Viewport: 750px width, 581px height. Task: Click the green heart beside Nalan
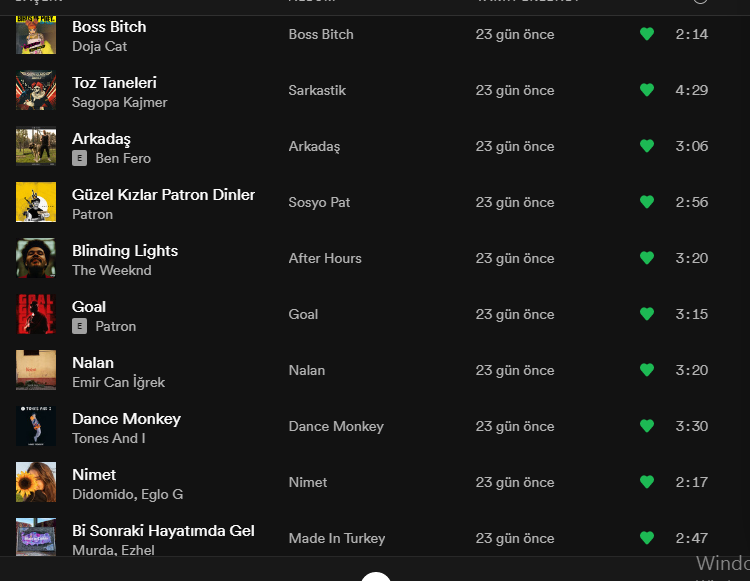(x=646, y=370)
